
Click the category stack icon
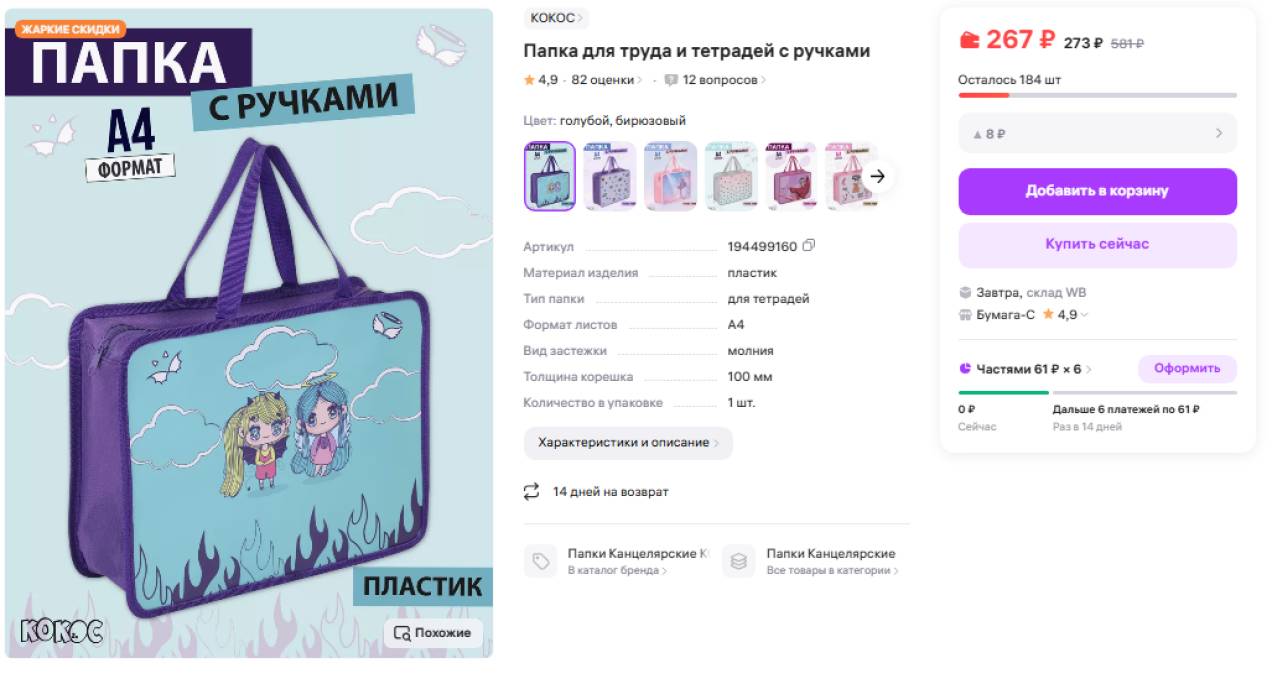point(739,561)
